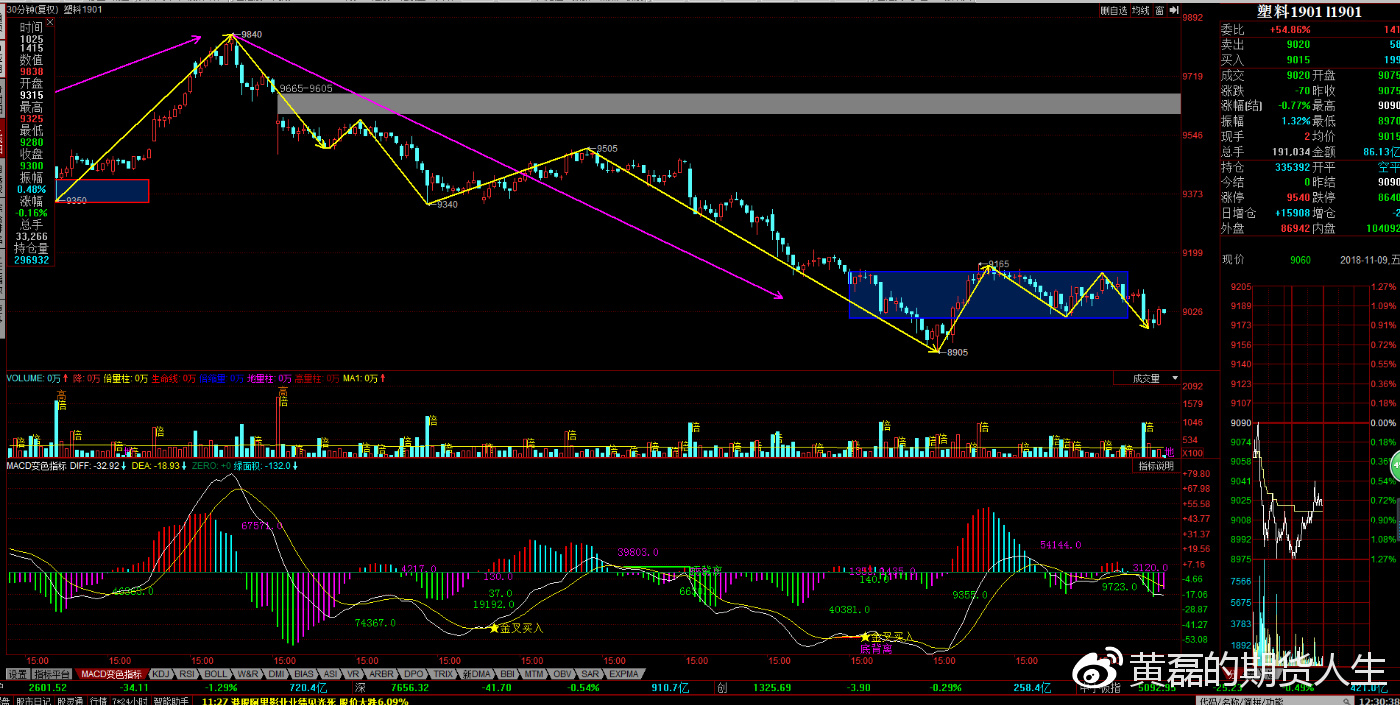
Task: Switch to the BBI indicator tab
Action: click(508, 674)
